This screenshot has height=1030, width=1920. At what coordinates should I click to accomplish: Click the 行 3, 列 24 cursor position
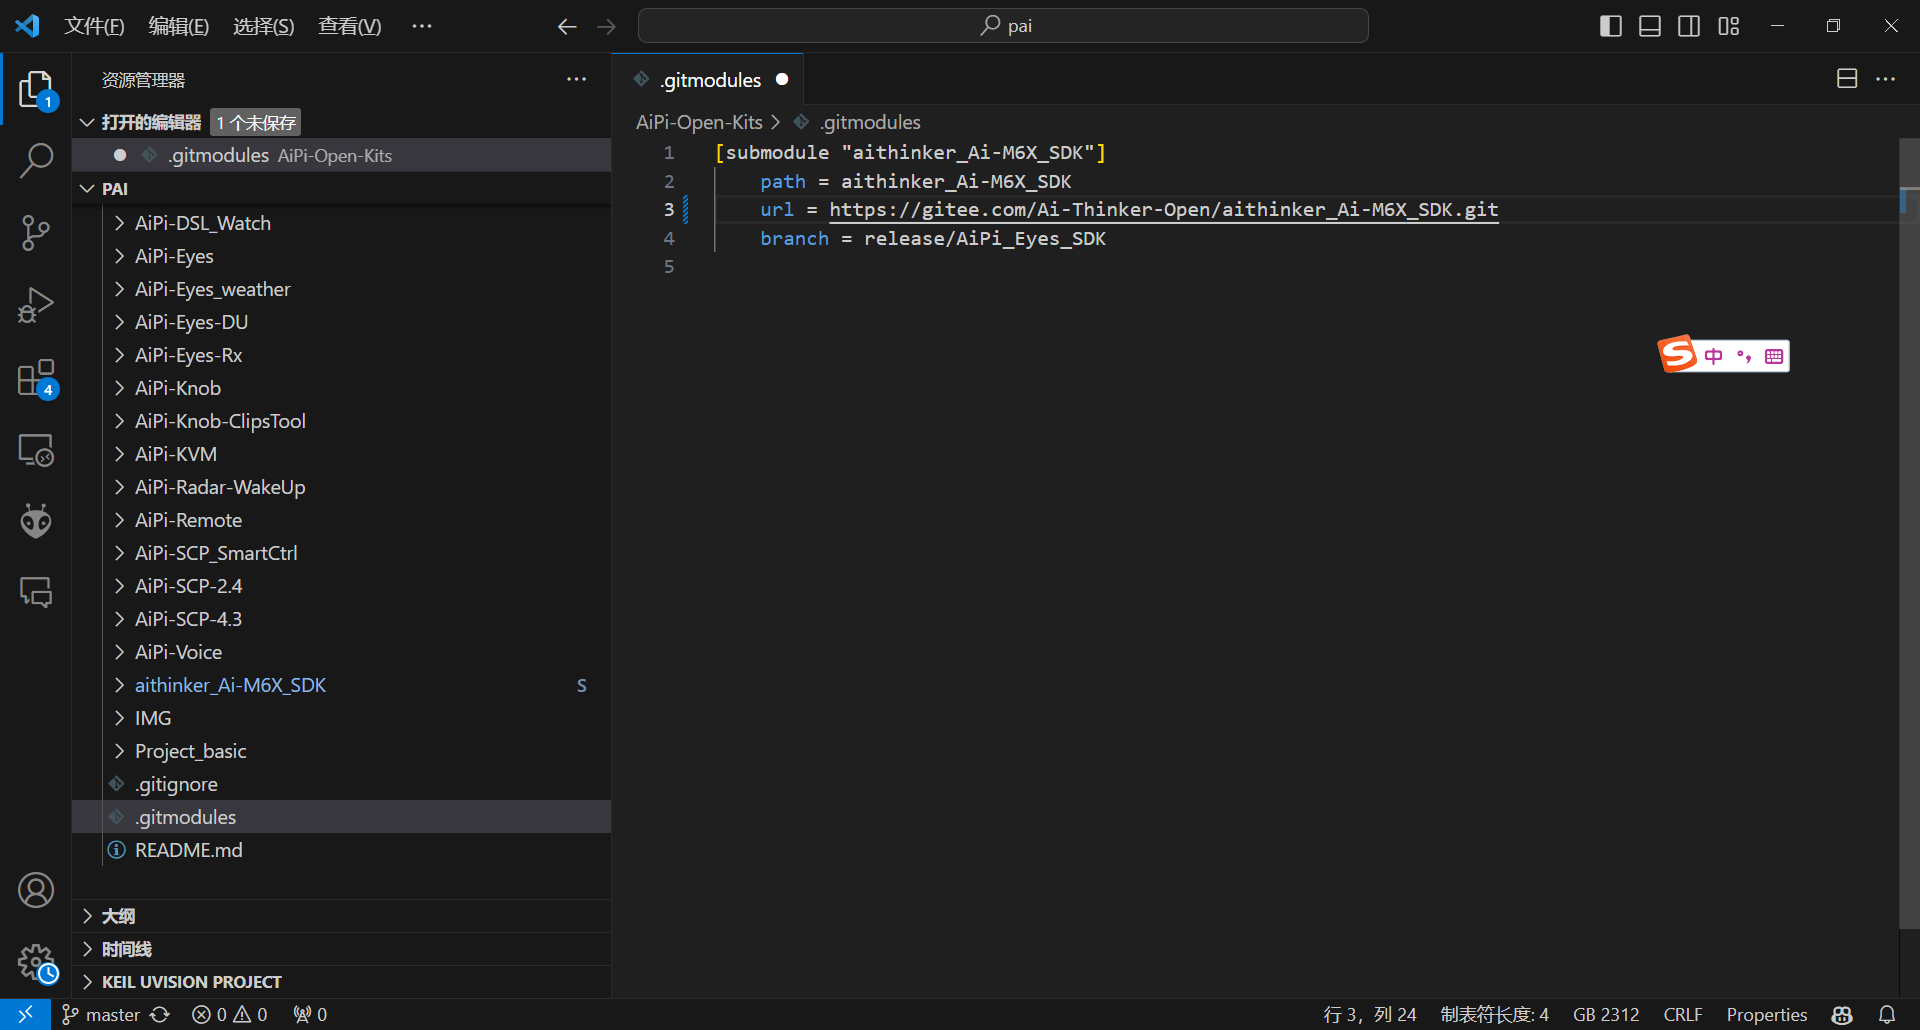tap(1370, 1014)
